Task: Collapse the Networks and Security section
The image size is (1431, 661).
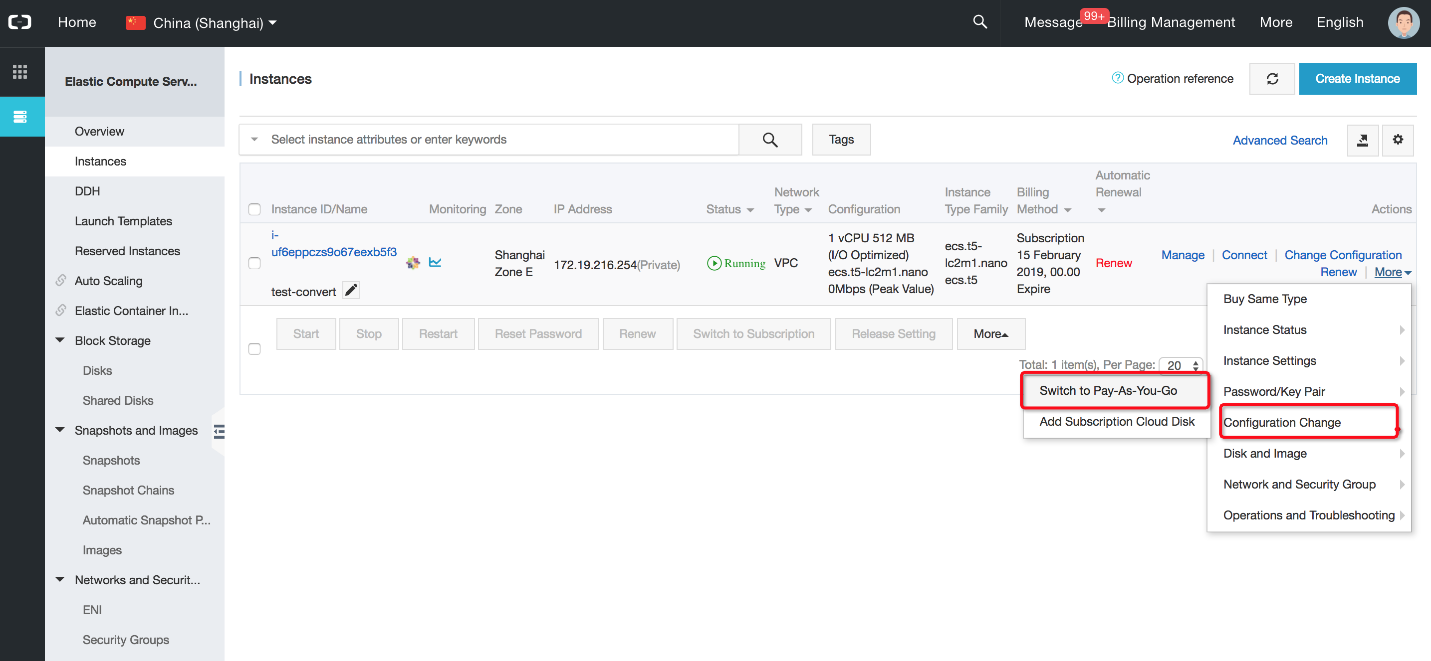Action: pos(60,580)
